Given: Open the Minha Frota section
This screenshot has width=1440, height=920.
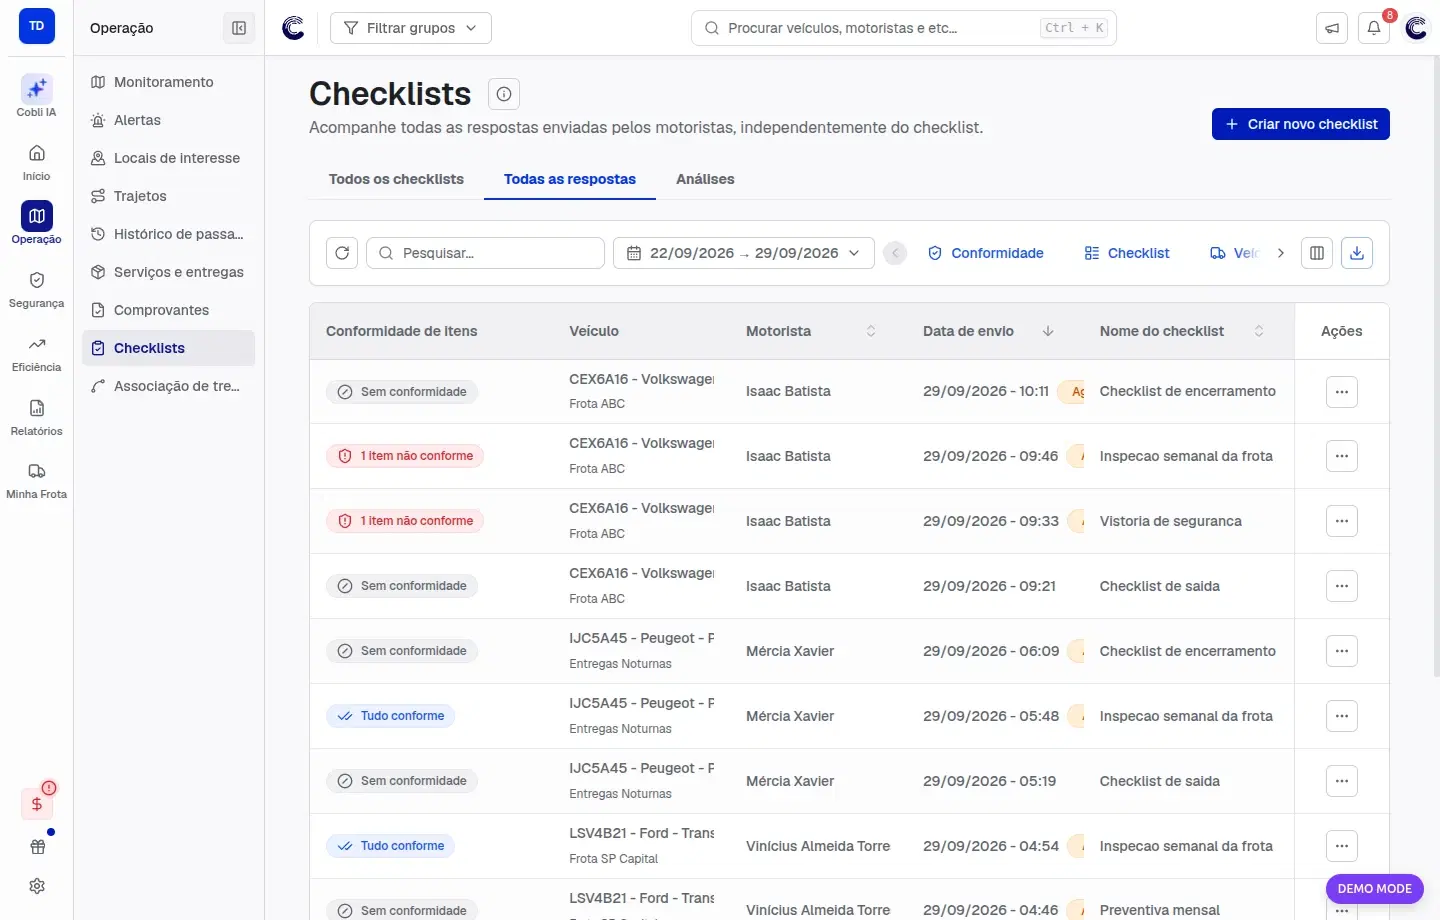Looking at the screenshot, I should (x=37, y=480).
